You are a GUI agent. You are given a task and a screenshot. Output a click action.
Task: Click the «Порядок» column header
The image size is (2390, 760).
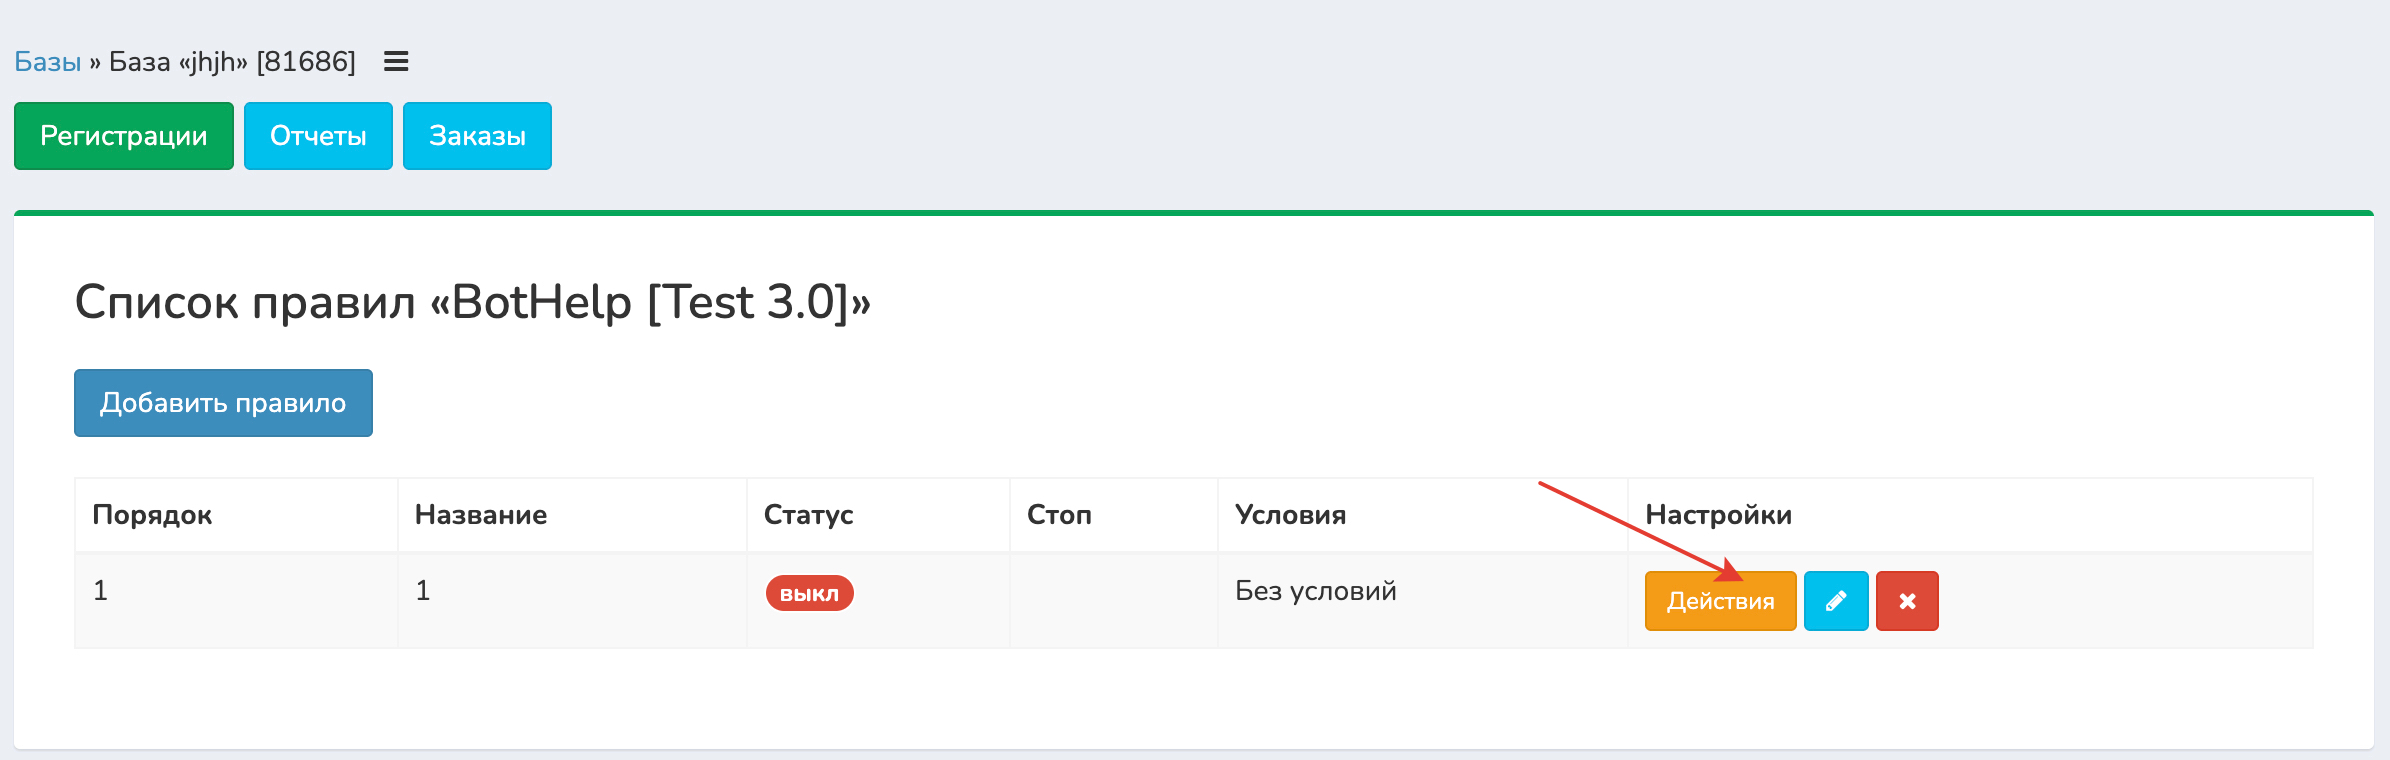coord(152,515)
